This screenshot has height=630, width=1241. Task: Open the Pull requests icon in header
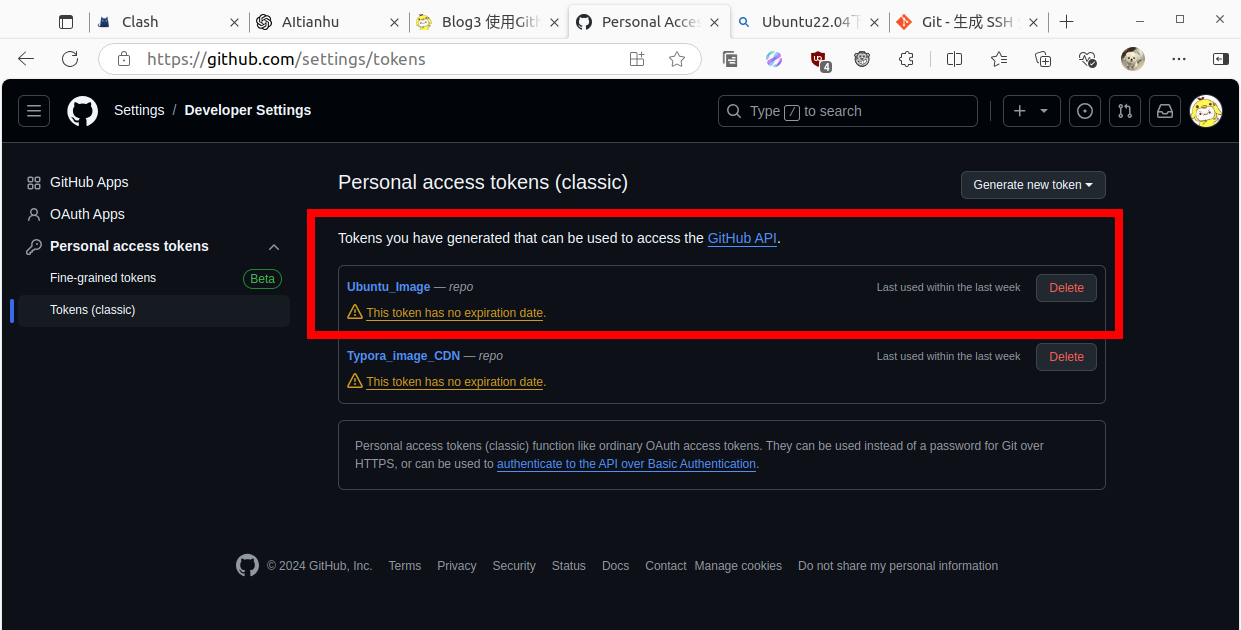(x=1125, y=111)
